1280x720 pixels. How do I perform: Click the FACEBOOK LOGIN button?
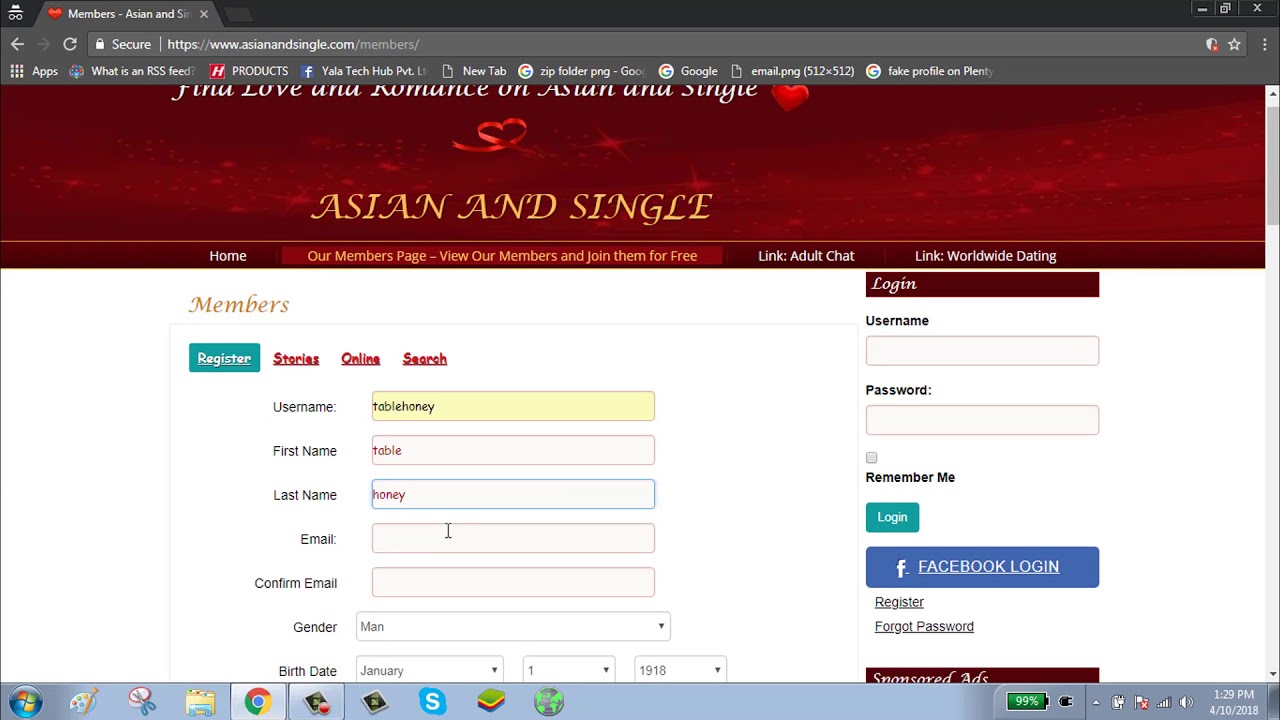pos(982,567)
